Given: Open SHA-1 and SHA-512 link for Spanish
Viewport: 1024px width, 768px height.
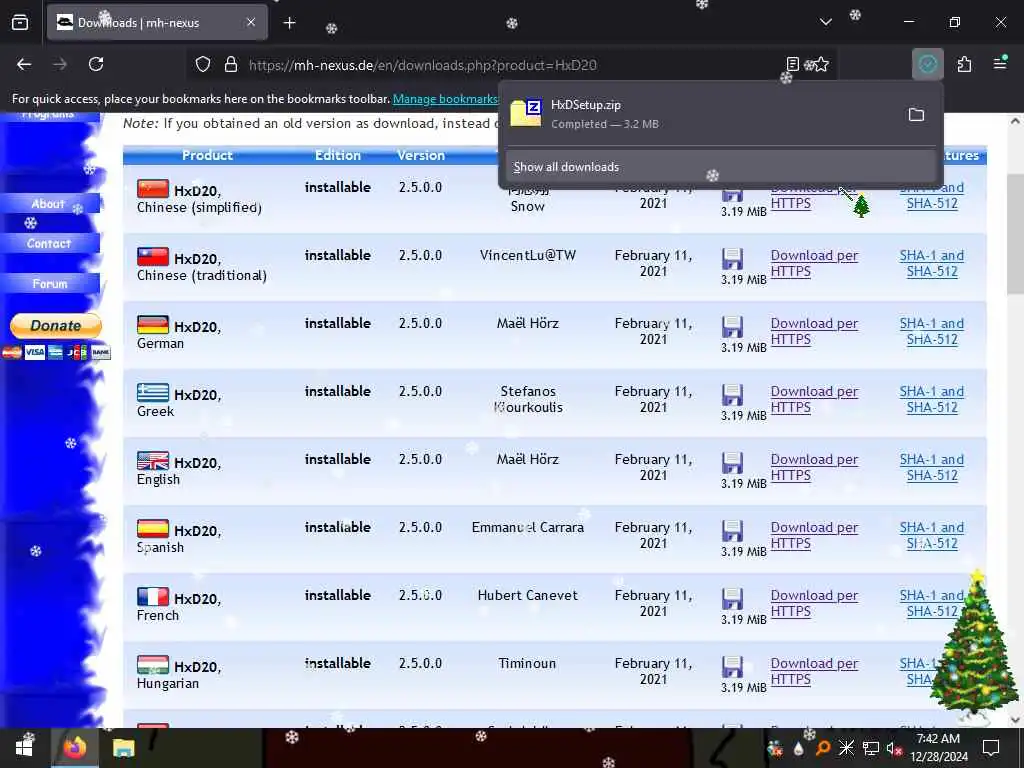Looking at the screenshot, I should click(x=931, y=535).
